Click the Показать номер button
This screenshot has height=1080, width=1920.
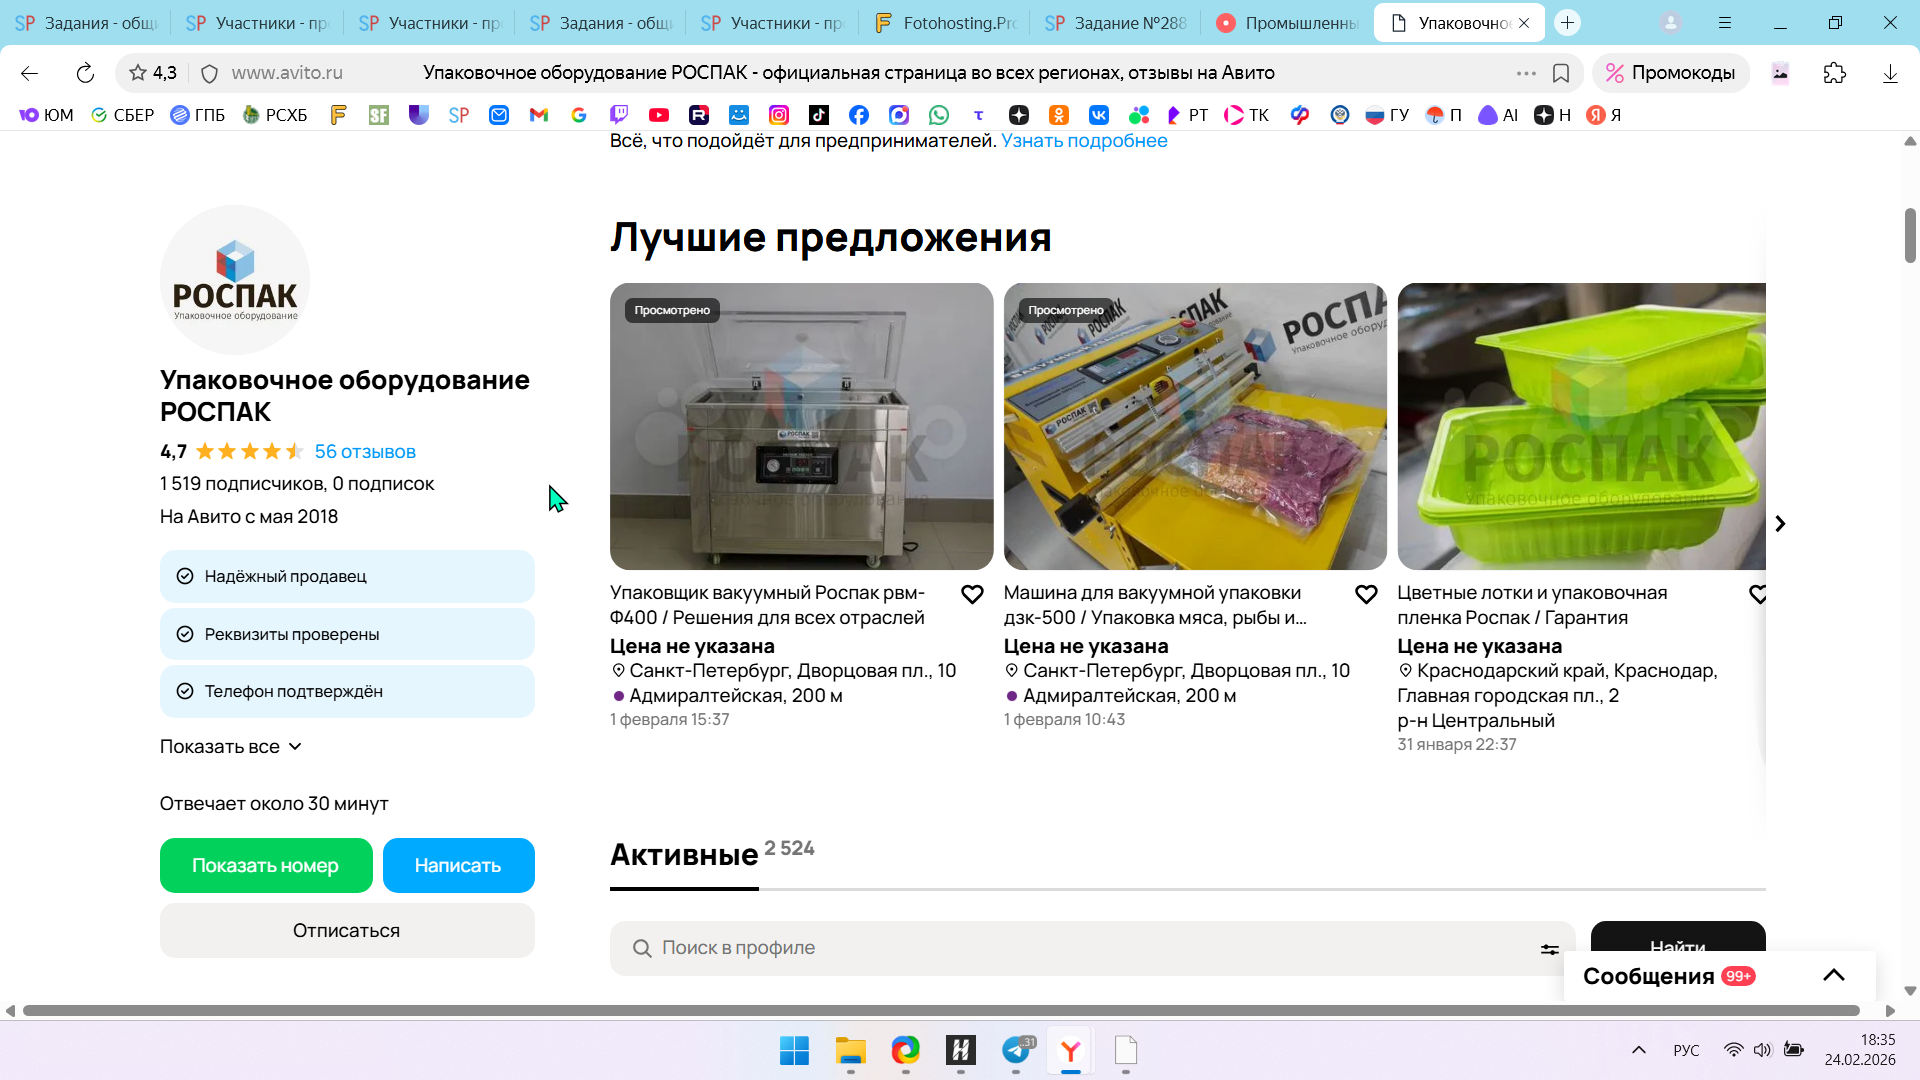coord(265,866)
